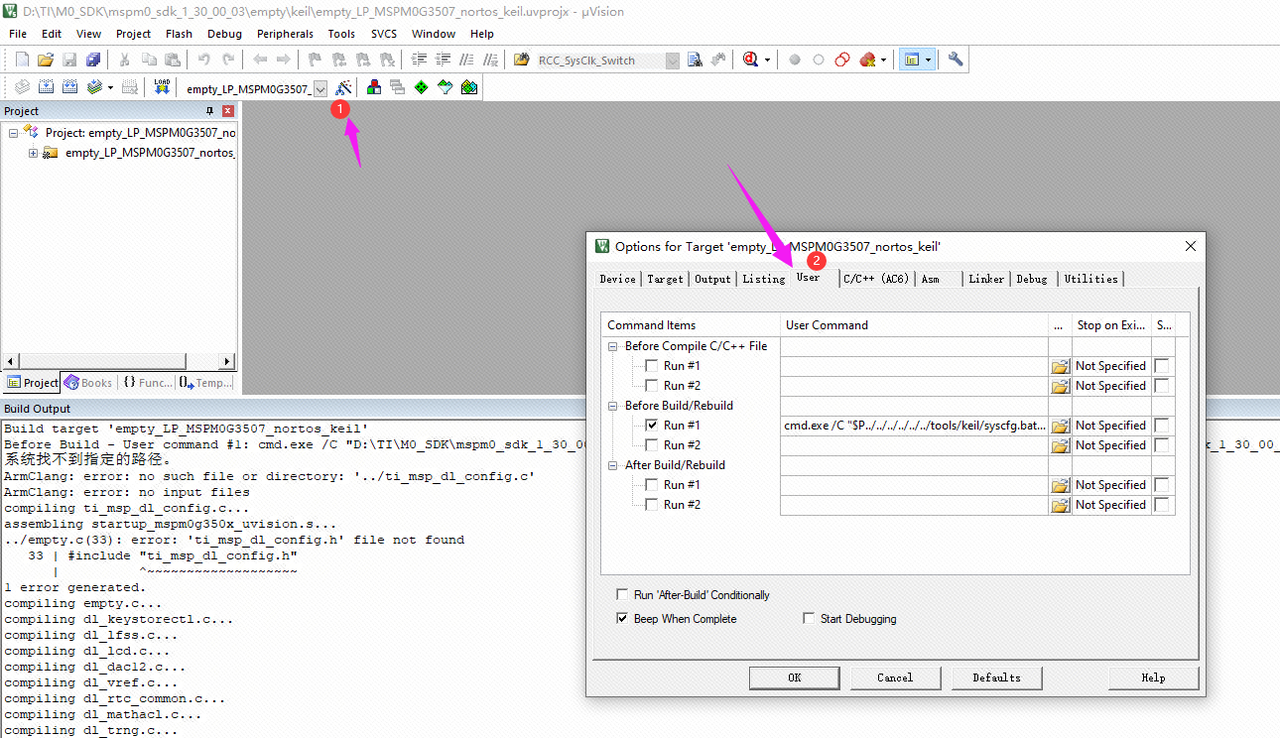
Task: Click the Defaults button
Action: coord(997,677)
